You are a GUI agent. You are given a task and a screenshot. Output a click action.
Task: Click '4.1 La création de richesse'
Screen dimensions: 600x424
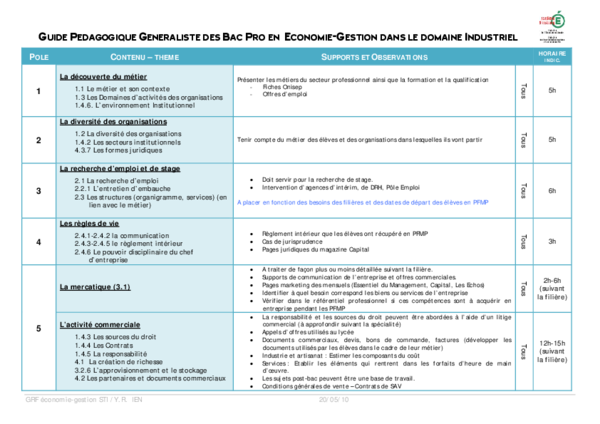click(119, 362)
